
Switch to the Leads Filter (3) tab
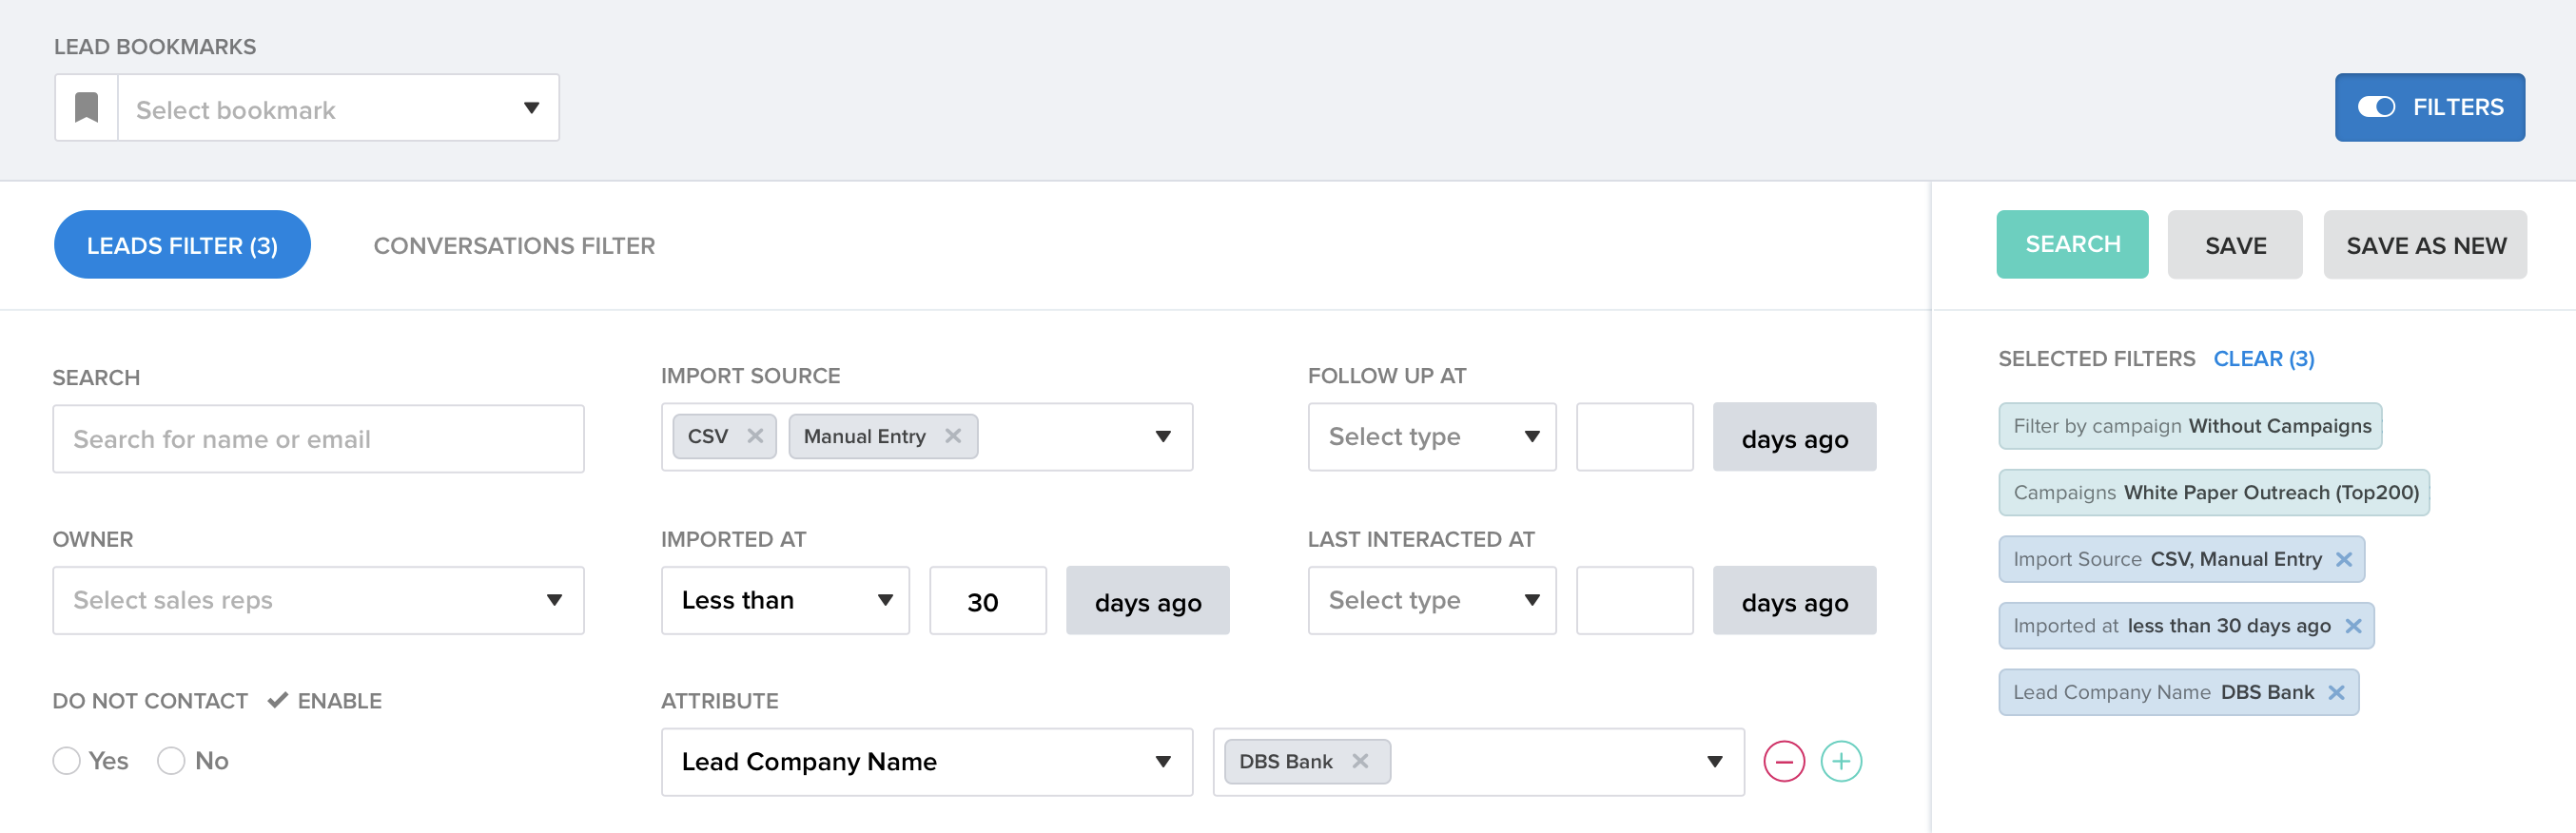(182, 245)
